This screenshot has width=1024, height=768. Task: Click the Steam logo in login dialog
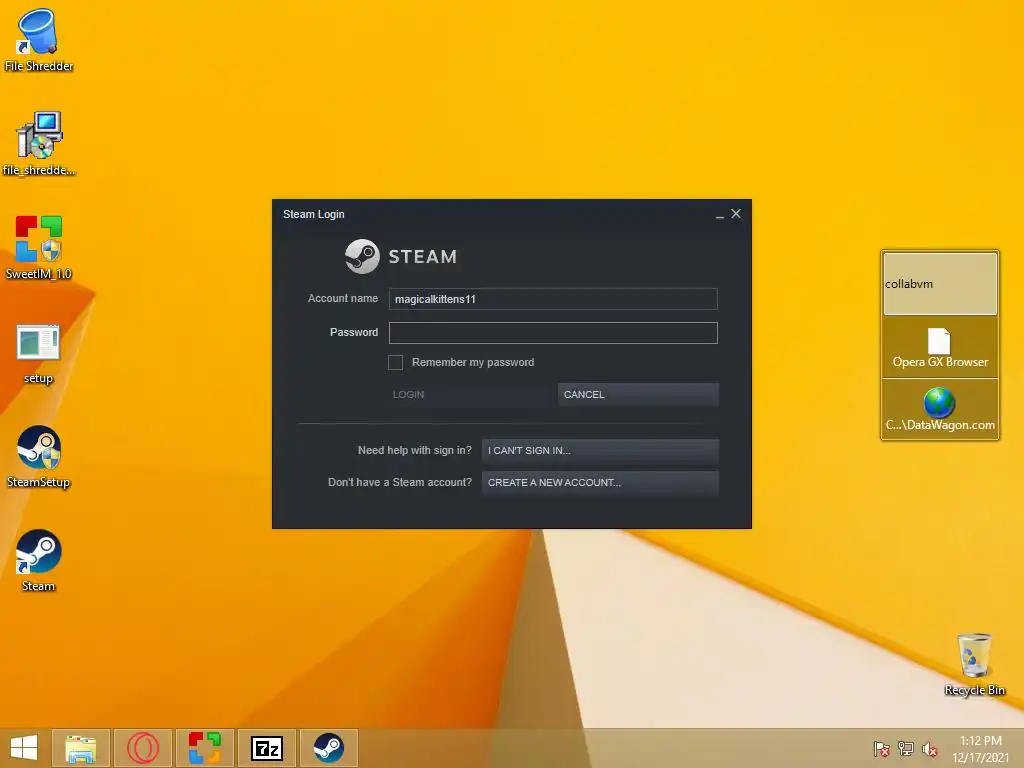click(401, 256)
